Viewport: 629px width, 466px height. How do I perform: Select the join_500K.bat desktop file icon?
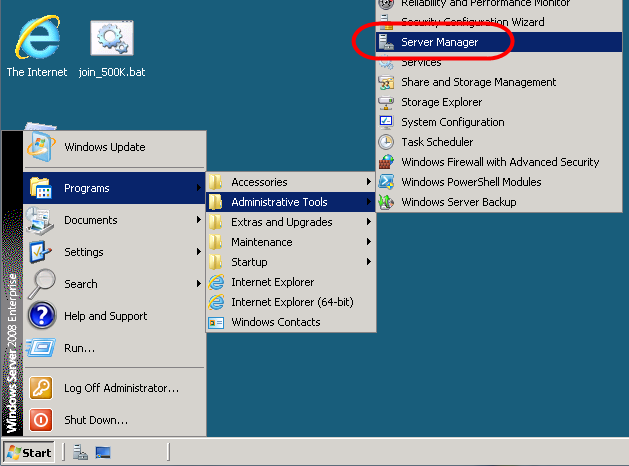[112, 38]
